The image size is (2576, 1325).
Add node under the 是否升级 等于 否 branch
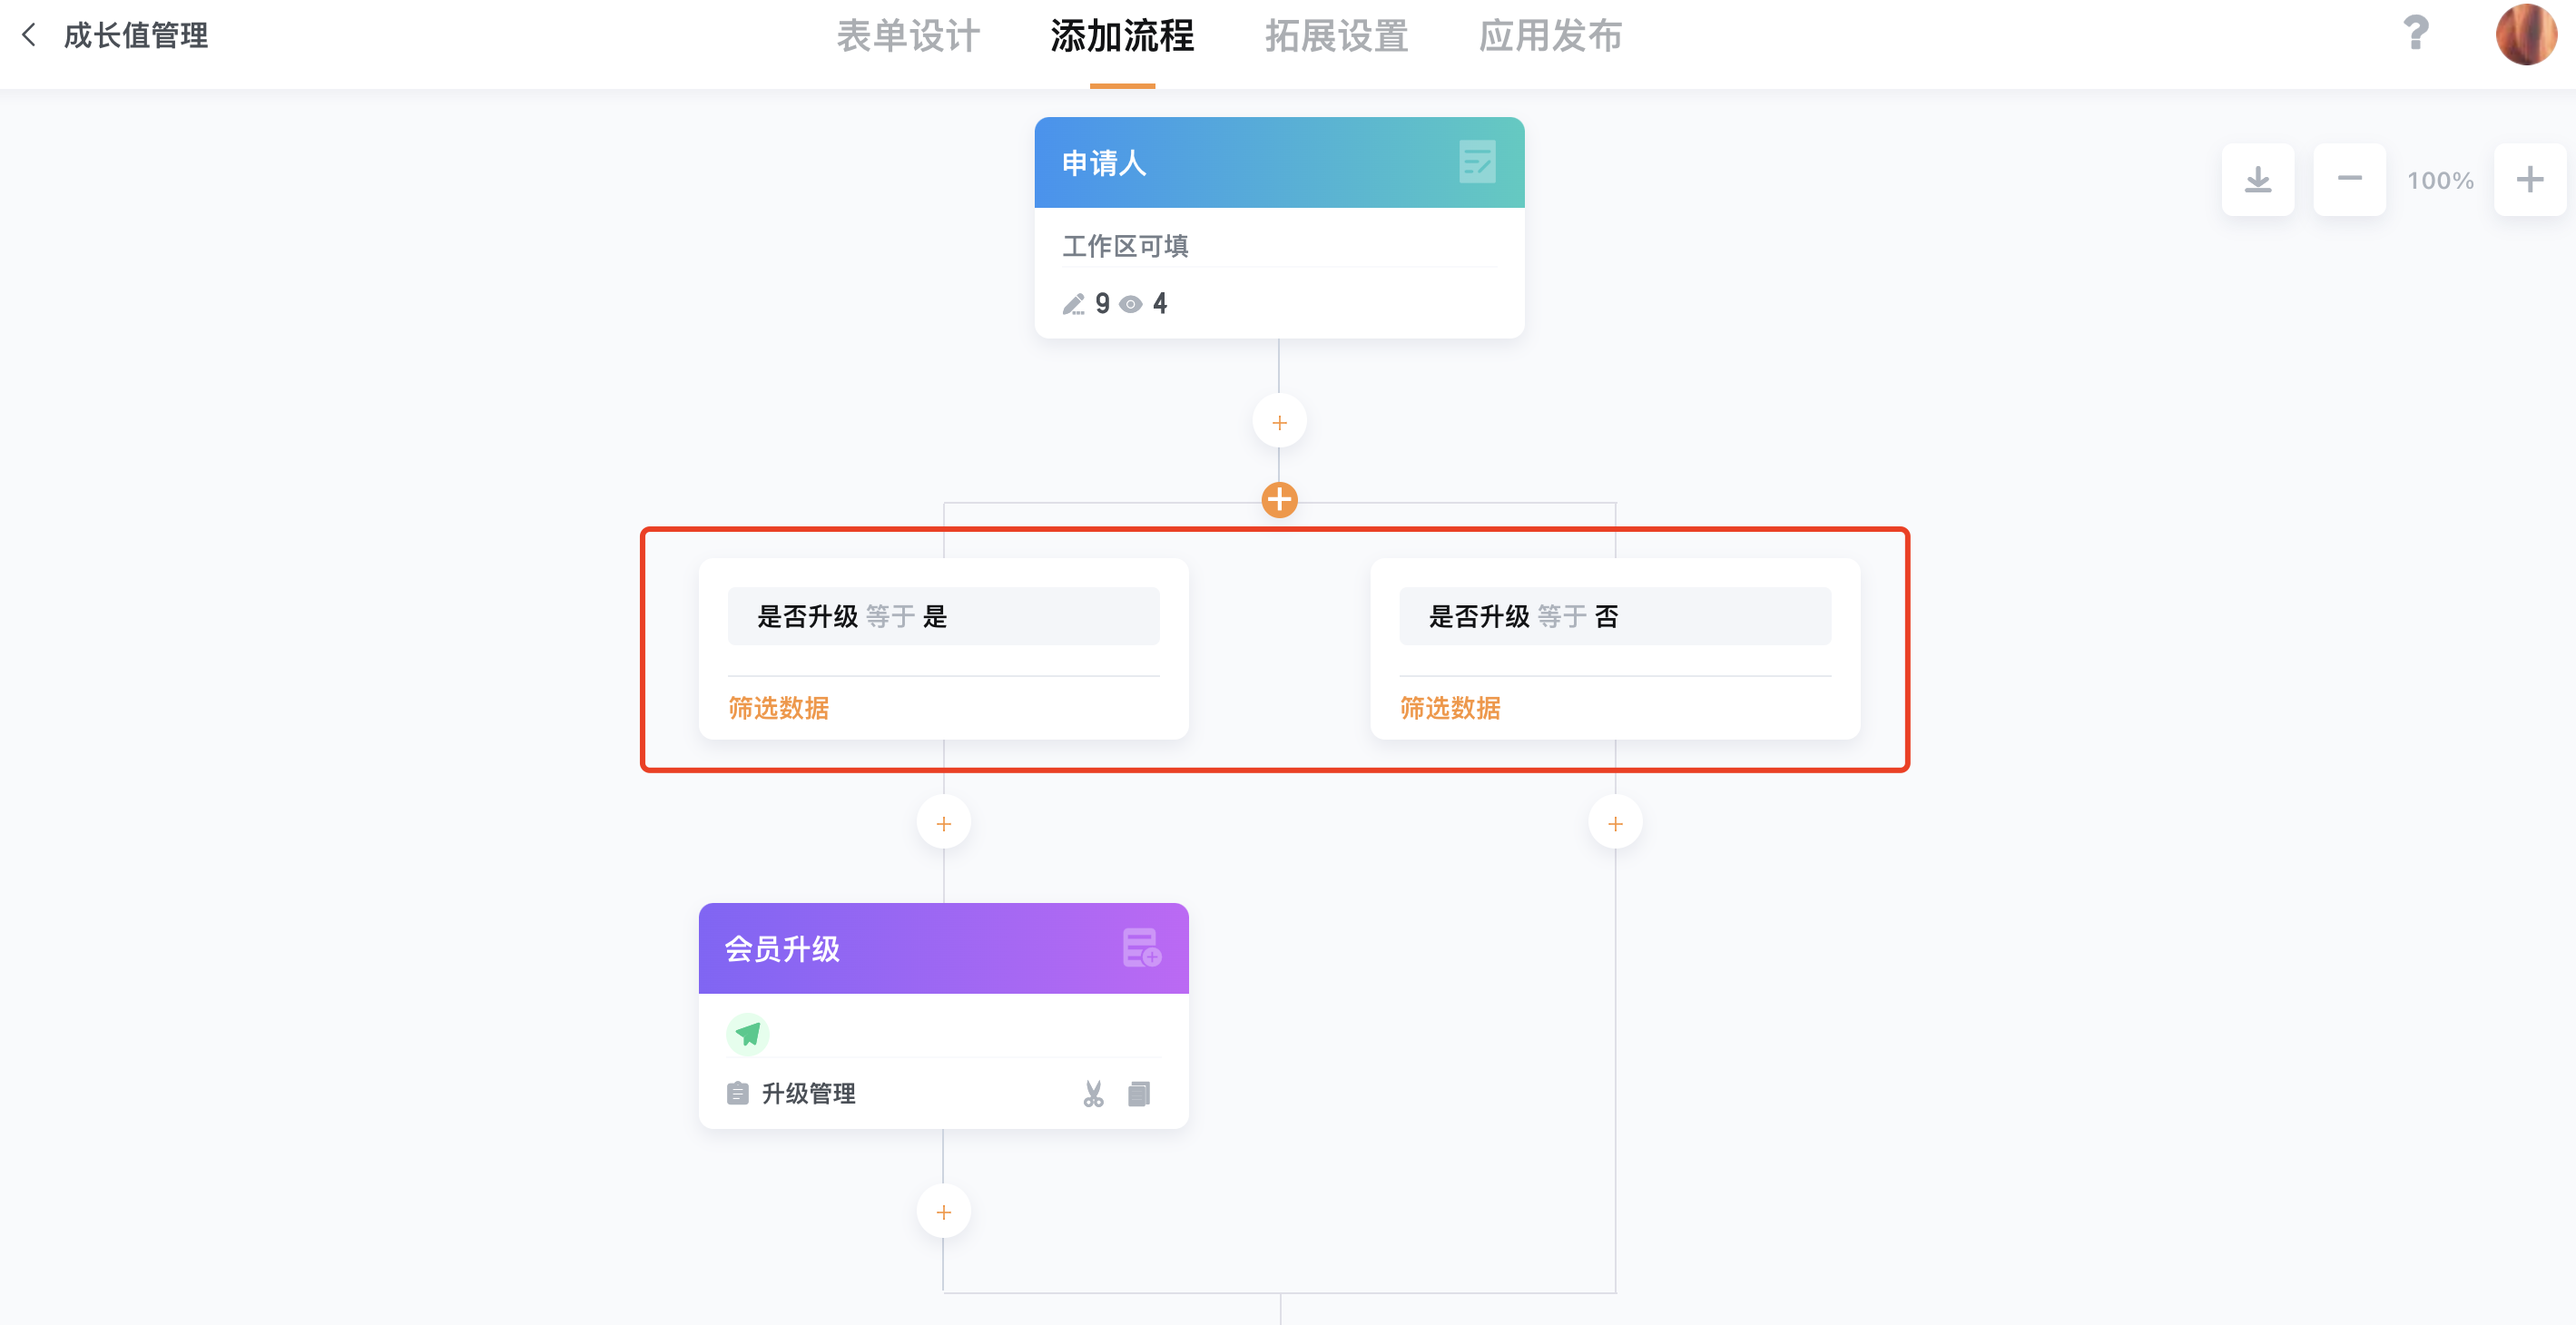coord(1615,824)
